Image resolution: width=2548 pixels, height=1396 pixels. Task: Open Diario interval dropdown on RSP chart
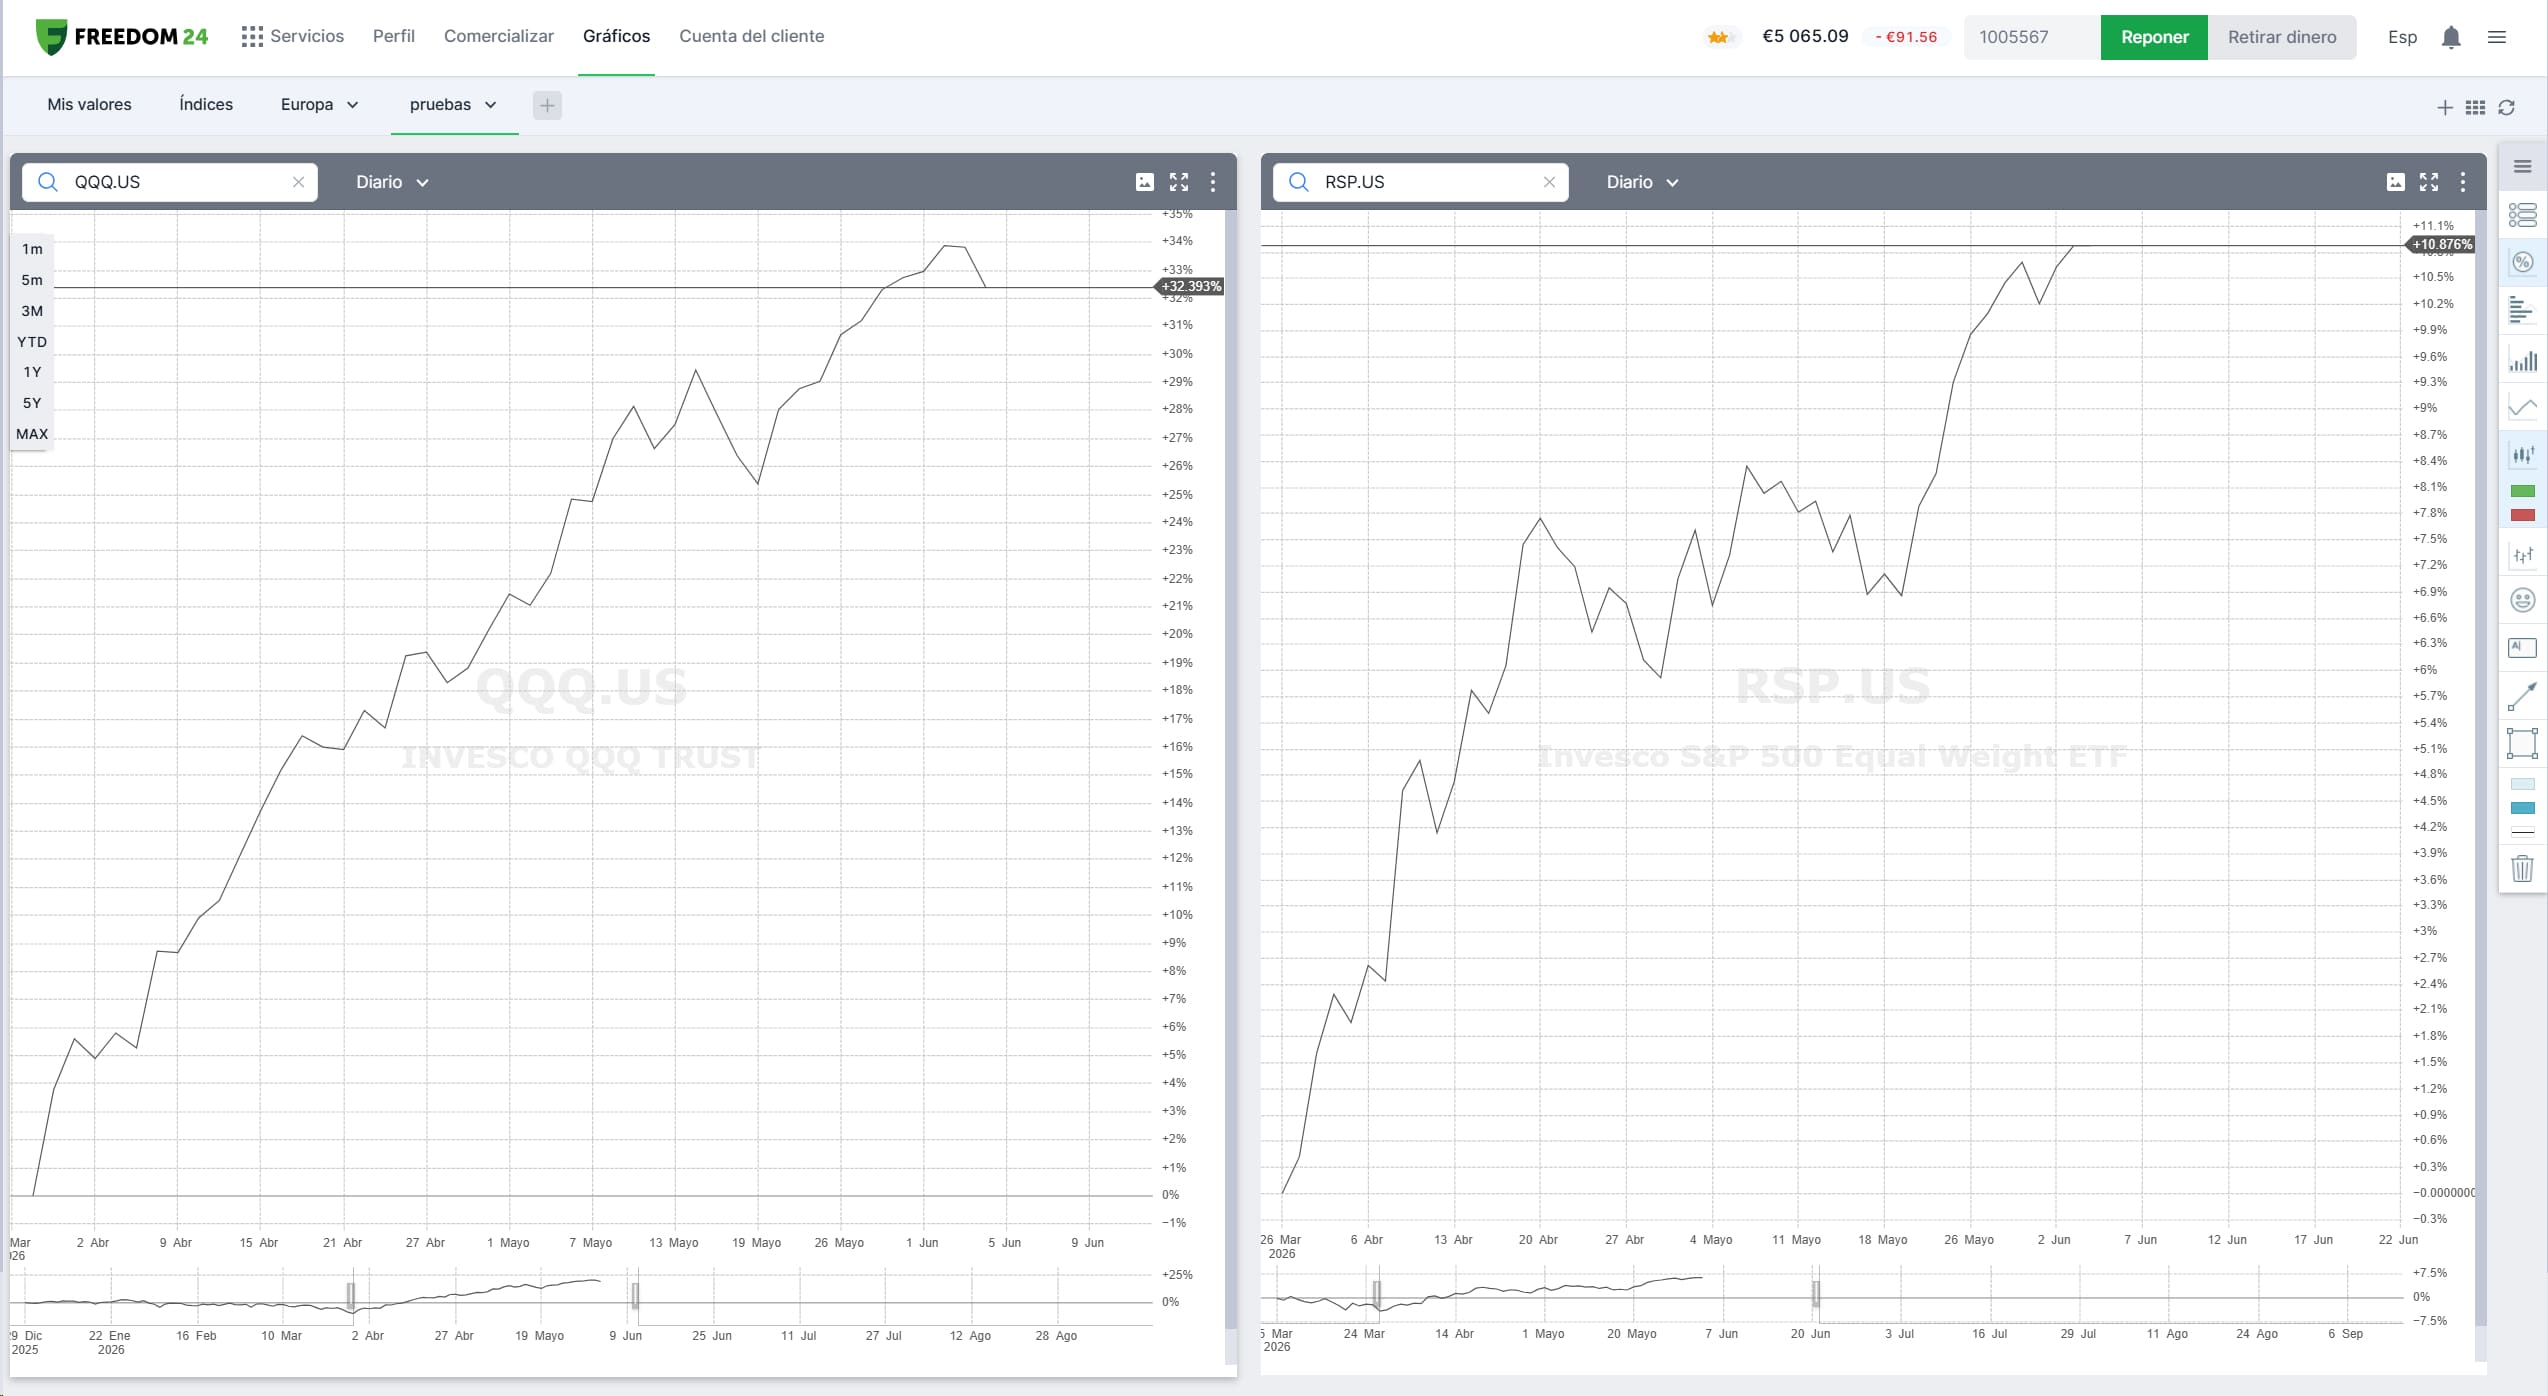pyautogui.click(x=1642, y=182)
